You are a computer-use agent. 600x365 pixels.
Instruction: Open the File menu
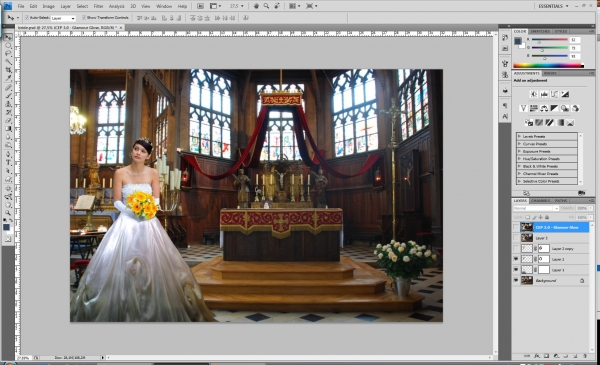tap(21, 6)
